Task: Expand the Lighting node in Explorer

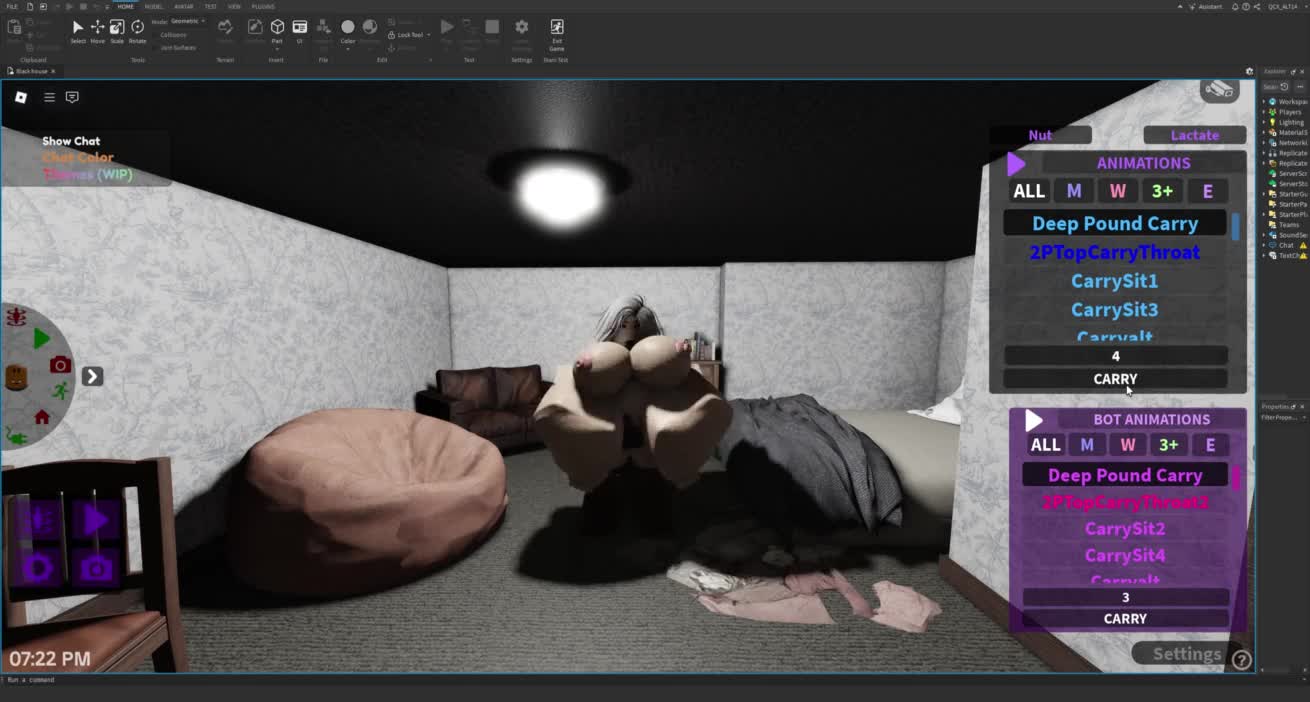Action: [1264, 122]
